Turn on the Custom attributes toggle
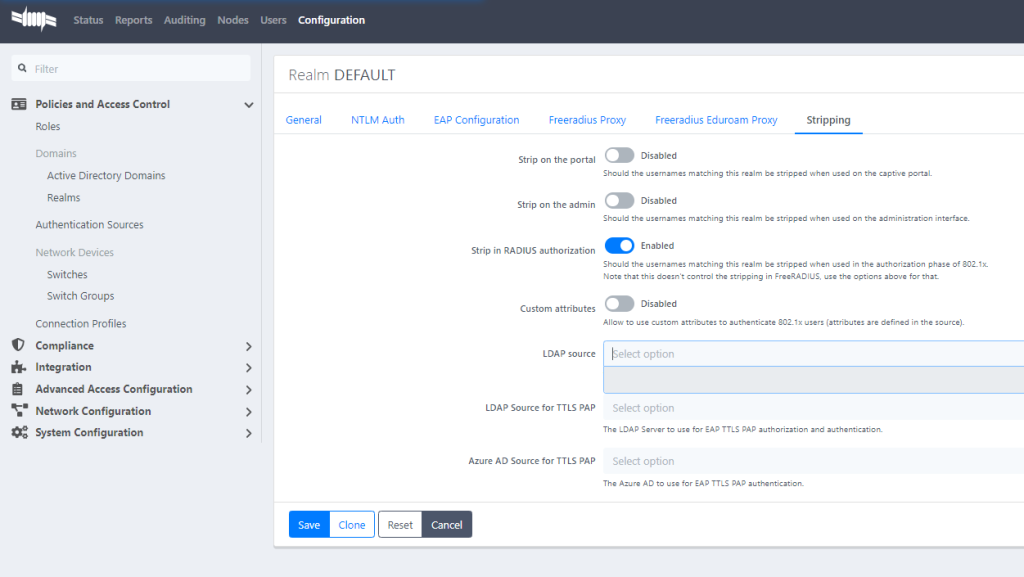 pos(619,304)
